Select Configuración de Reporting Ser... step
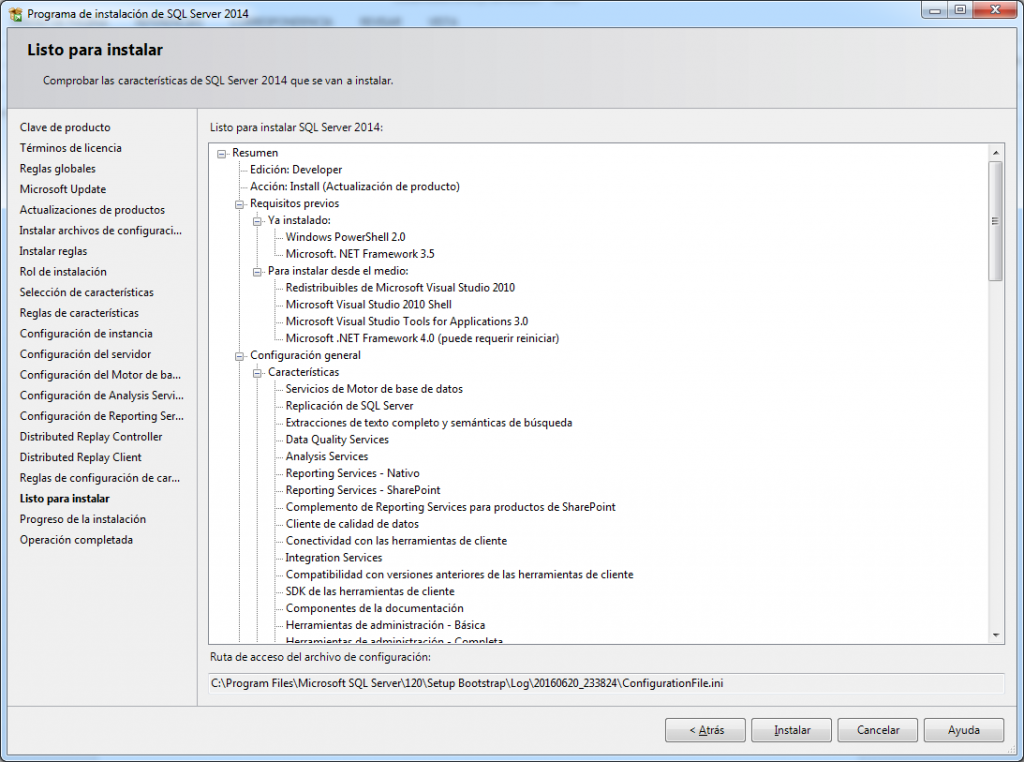This screenshot has width=1024, height=762. pyautogui.click(x=101, y=417)
